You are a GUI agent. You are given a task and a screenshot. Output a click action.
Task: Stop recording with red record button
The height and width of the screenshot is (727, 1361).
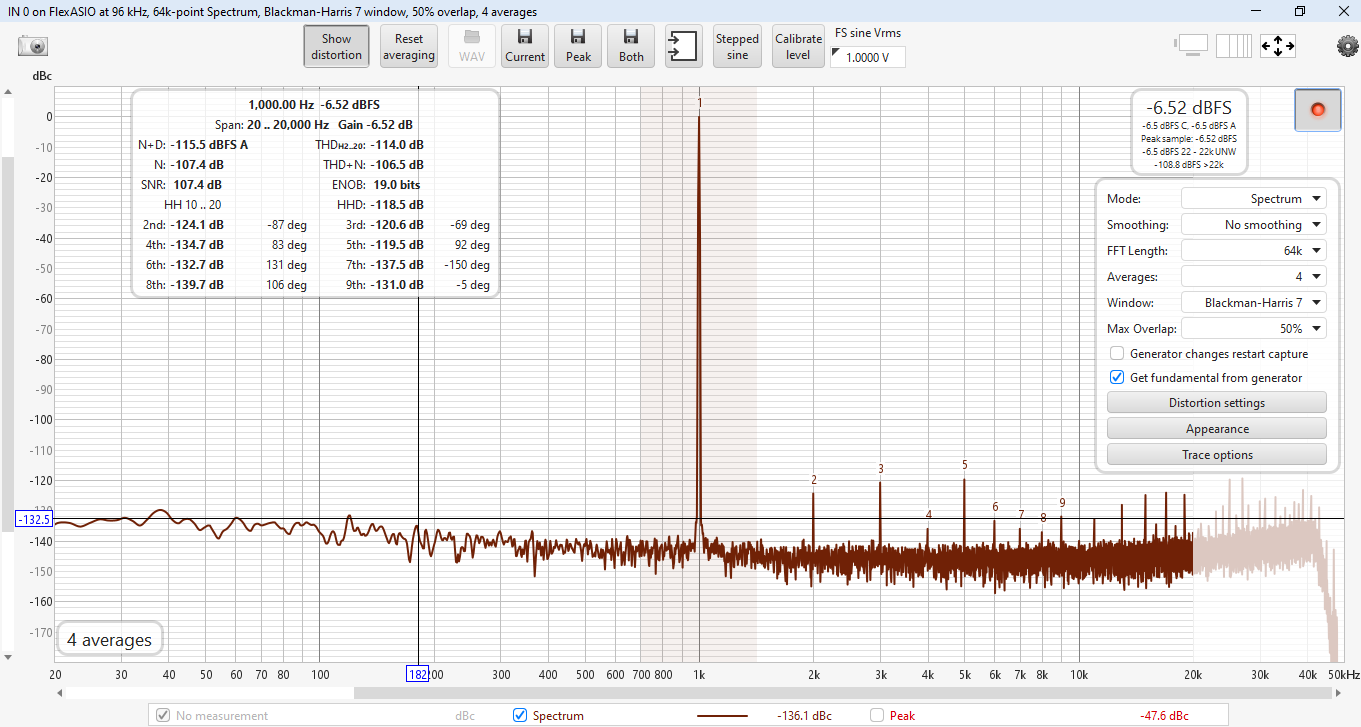1317,109
